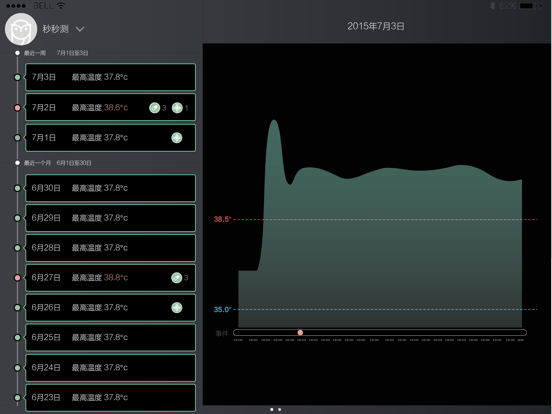Open the 6月24日 temperature record
Image resolution: width=552 pixels, height=414 pixels.
click(x=111, y=368)
